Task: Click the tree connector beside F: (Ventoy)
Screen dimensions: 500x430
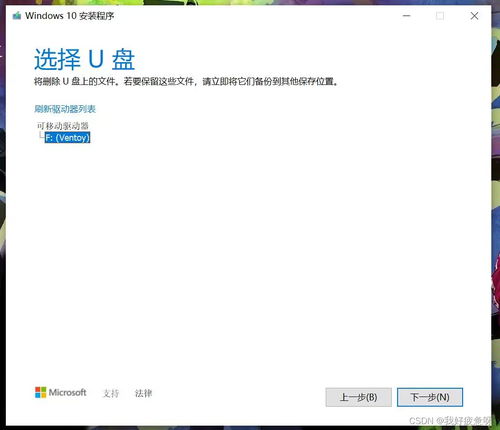Action: (41, 135)
